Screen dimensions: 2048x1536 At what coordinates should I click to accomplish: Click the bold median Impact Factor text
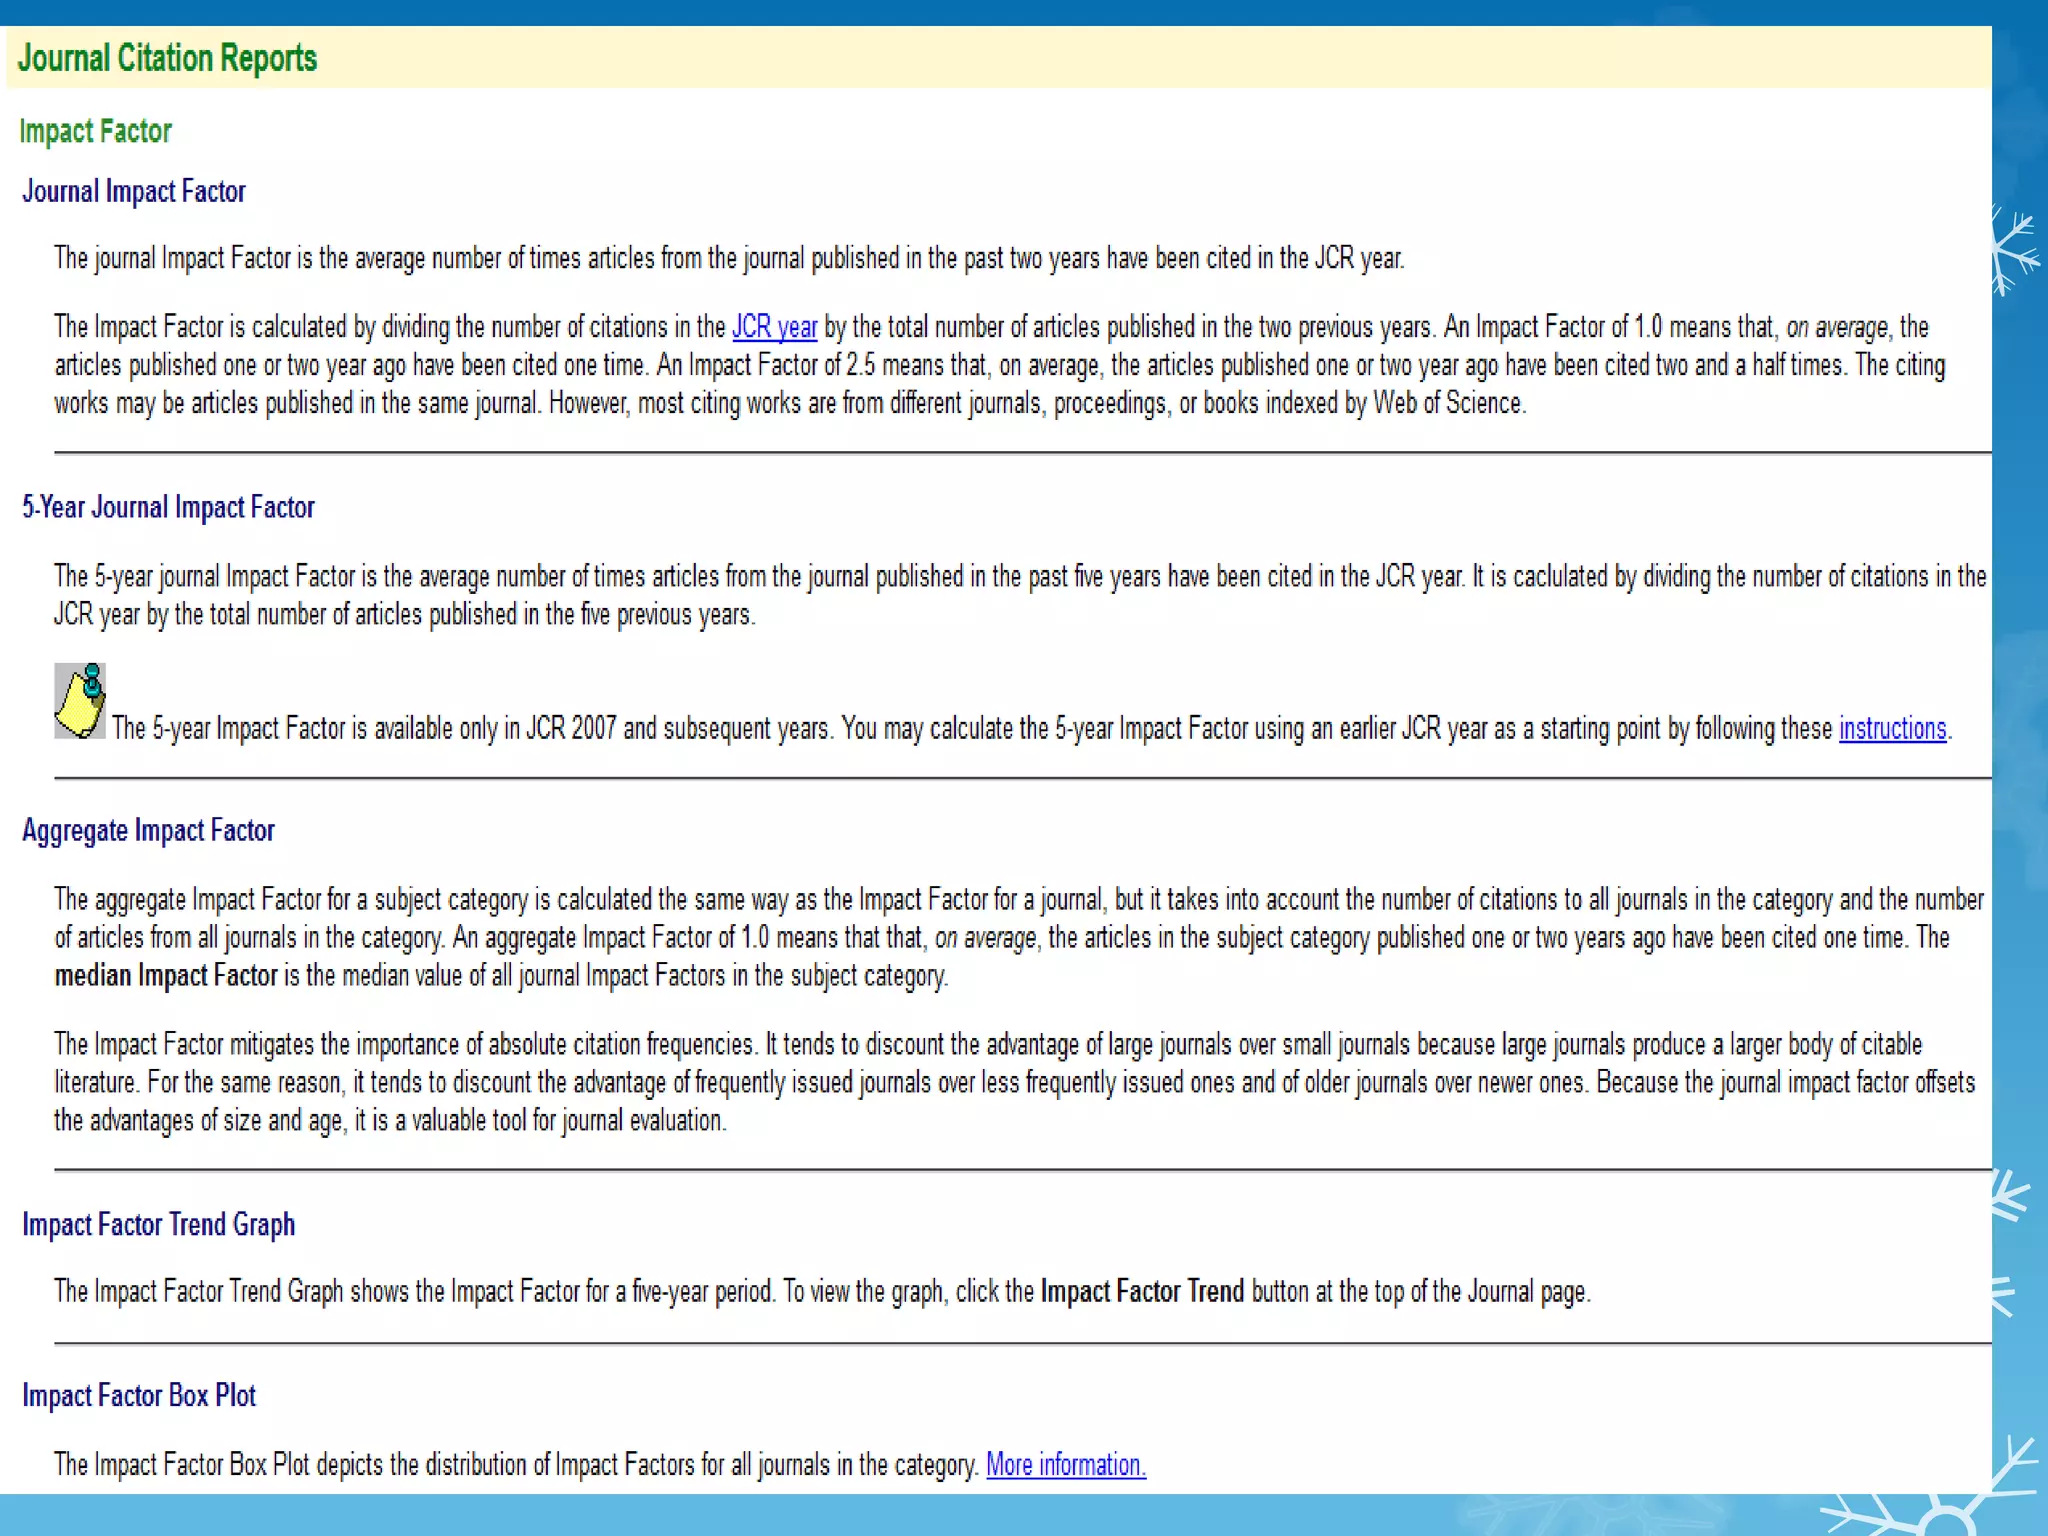click(x=165, y=975)
